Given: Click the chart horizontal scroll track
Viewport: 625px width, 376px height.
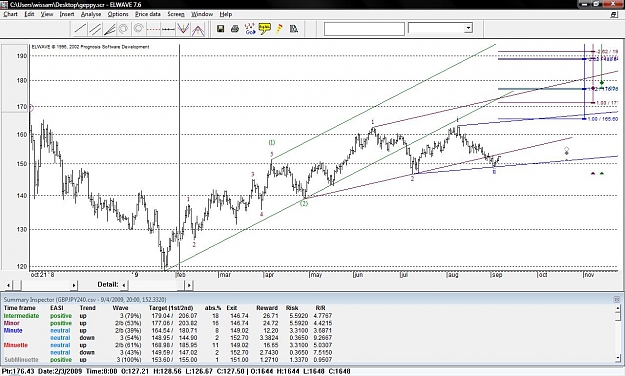Looking at the screenshot, I should point(46,285).
